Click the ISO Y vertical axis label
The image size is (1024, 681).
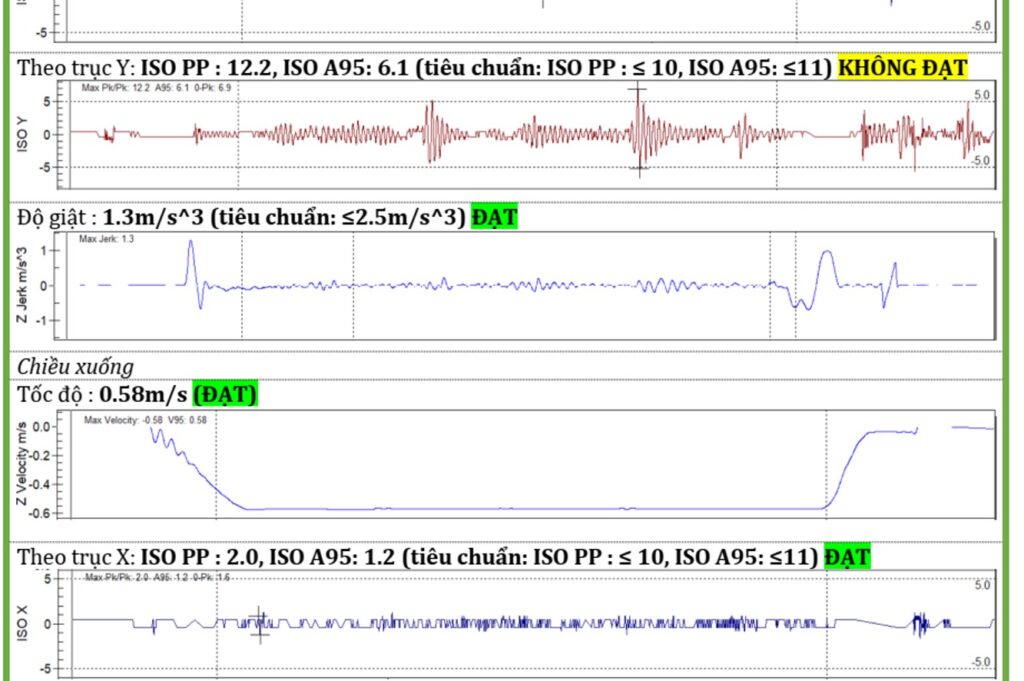coord(22,134)
